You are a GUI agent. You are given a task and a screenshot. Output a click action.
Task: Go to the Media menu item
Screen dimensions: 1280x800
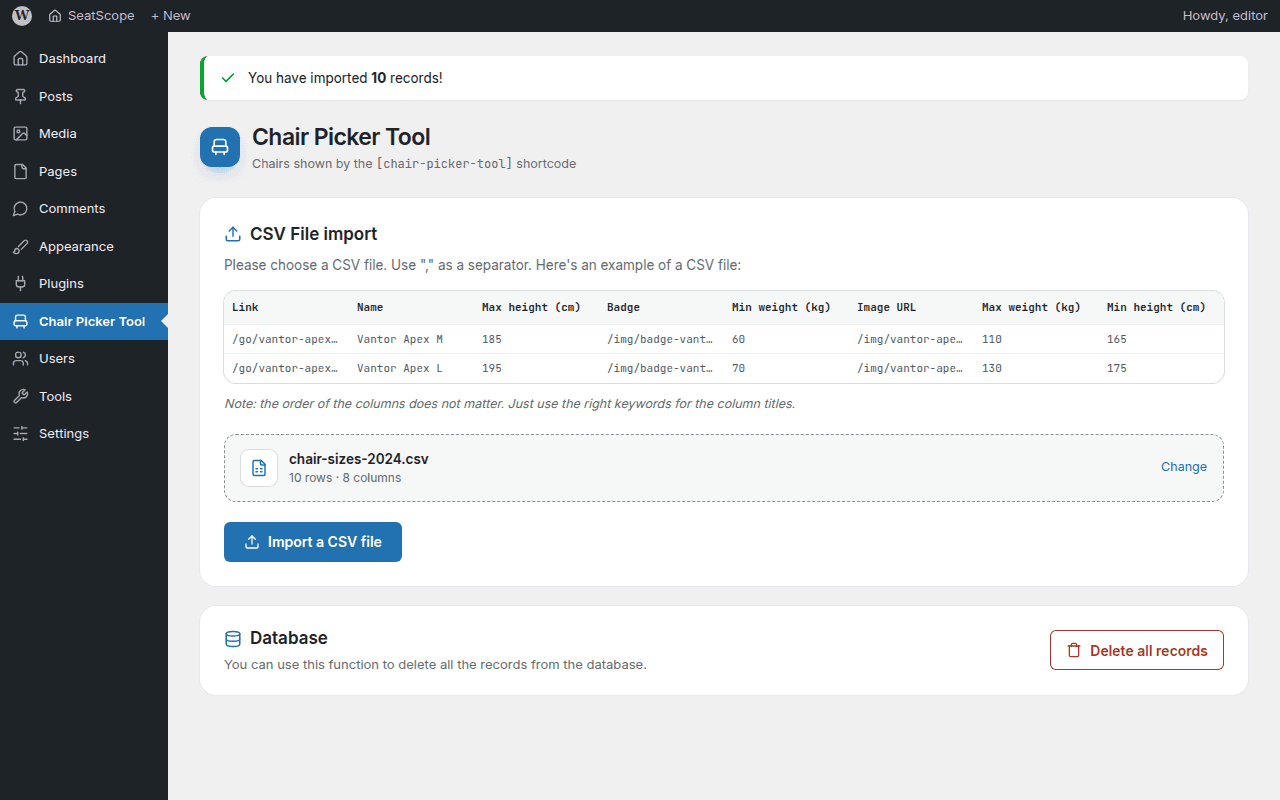pyautogui.click(x=84, y=134)
